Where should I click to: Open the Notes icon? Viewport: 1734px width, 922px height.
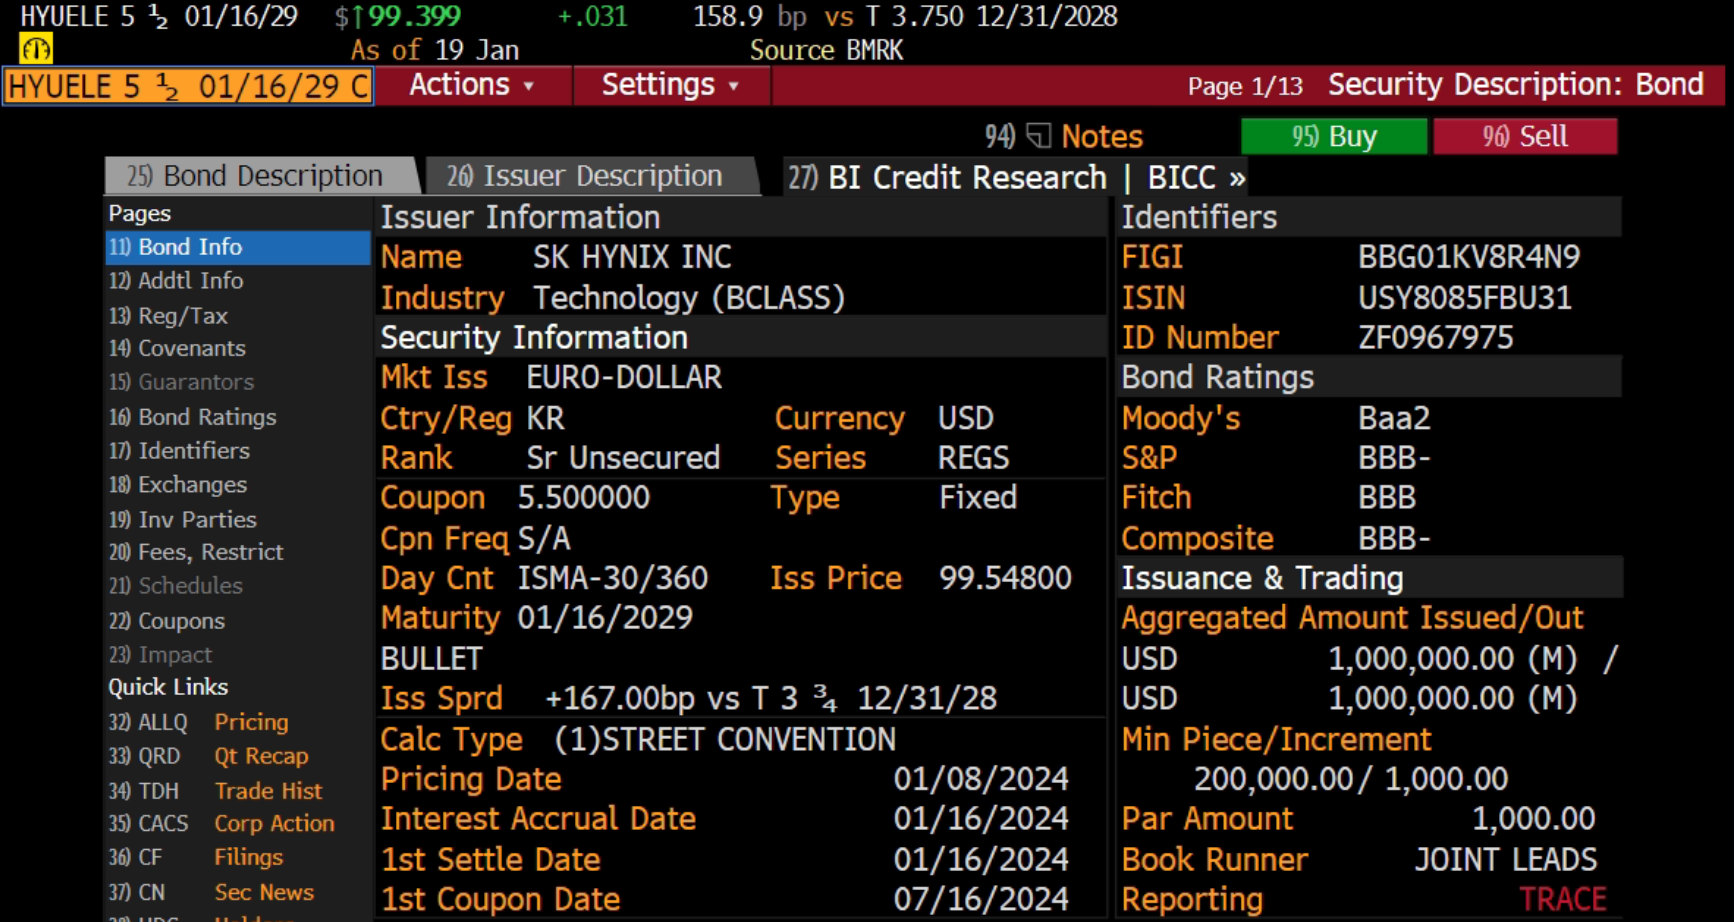pos(1039,136)
